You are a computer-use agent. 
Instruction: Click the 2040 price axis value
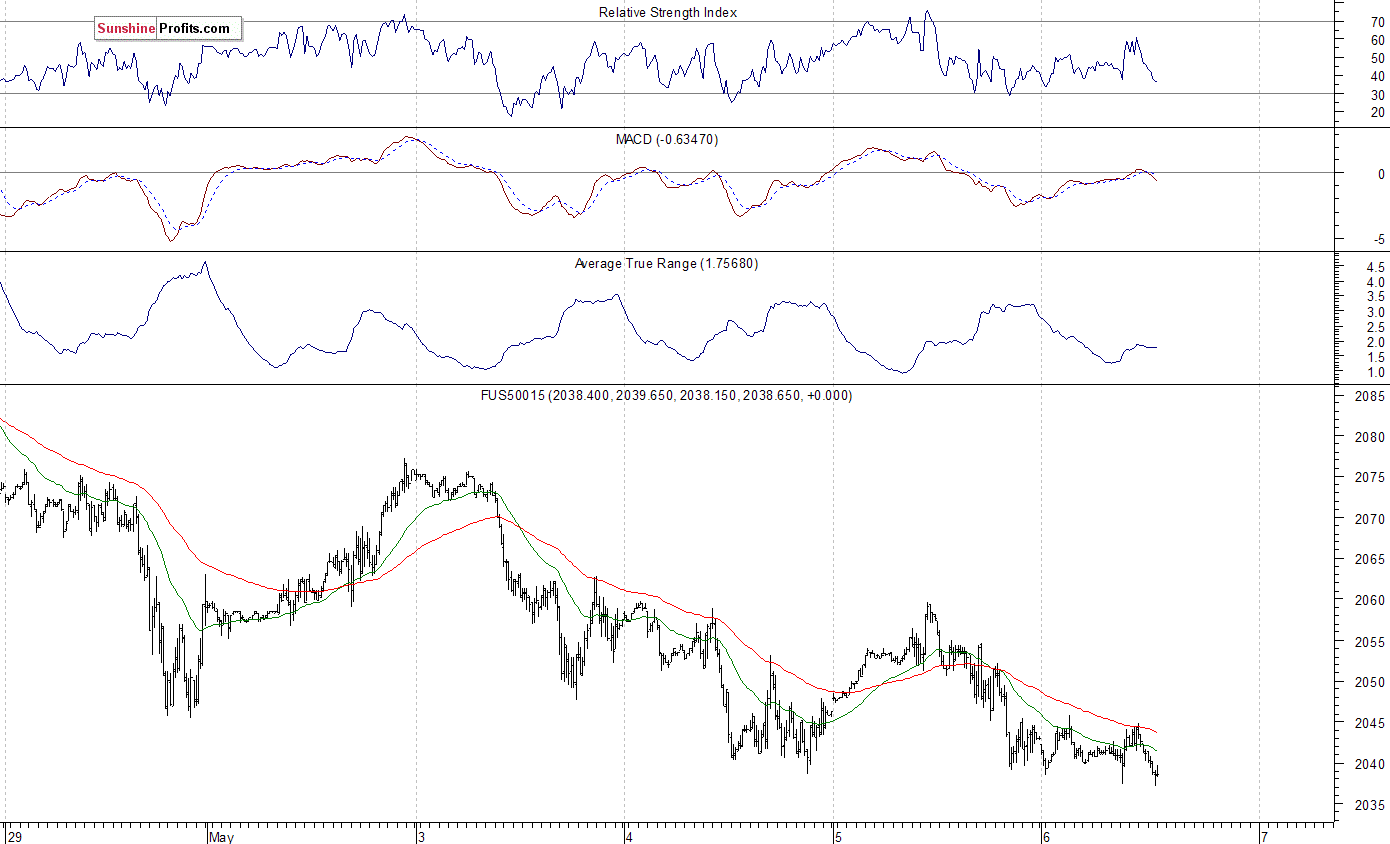click(x=1372, y=764)
